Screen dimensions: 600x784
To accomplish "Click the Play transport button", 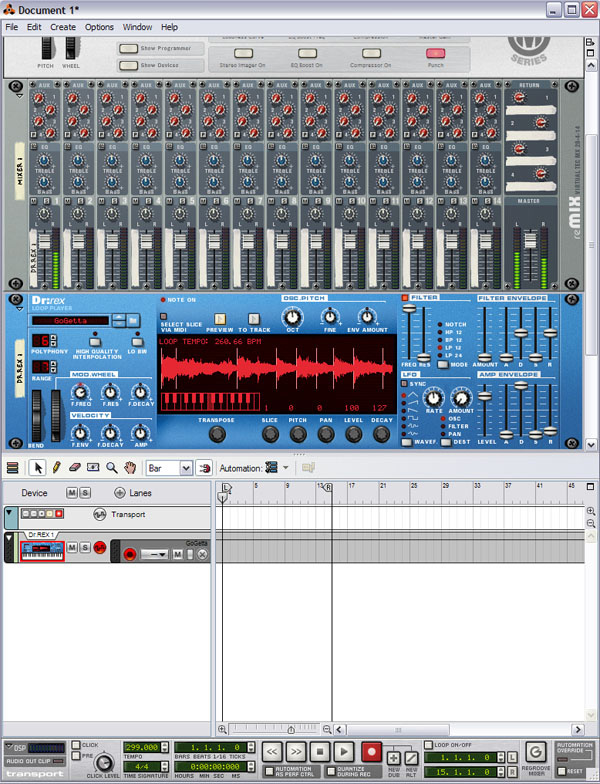I will [344, 752].
